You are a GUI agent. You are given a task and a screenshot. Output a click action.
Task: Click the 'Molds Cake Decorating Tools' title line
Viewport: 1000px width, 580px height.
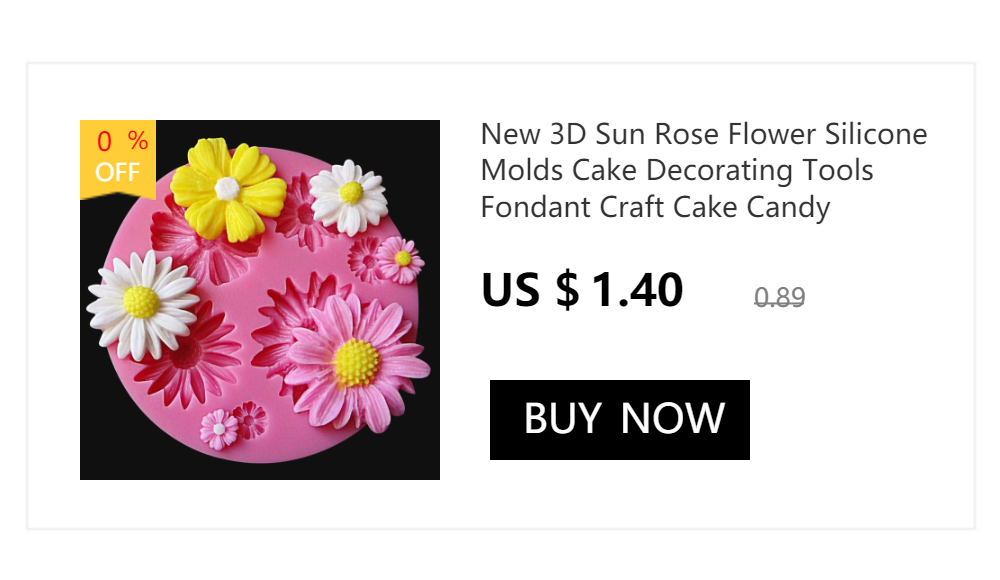click(x=677, y=170)
